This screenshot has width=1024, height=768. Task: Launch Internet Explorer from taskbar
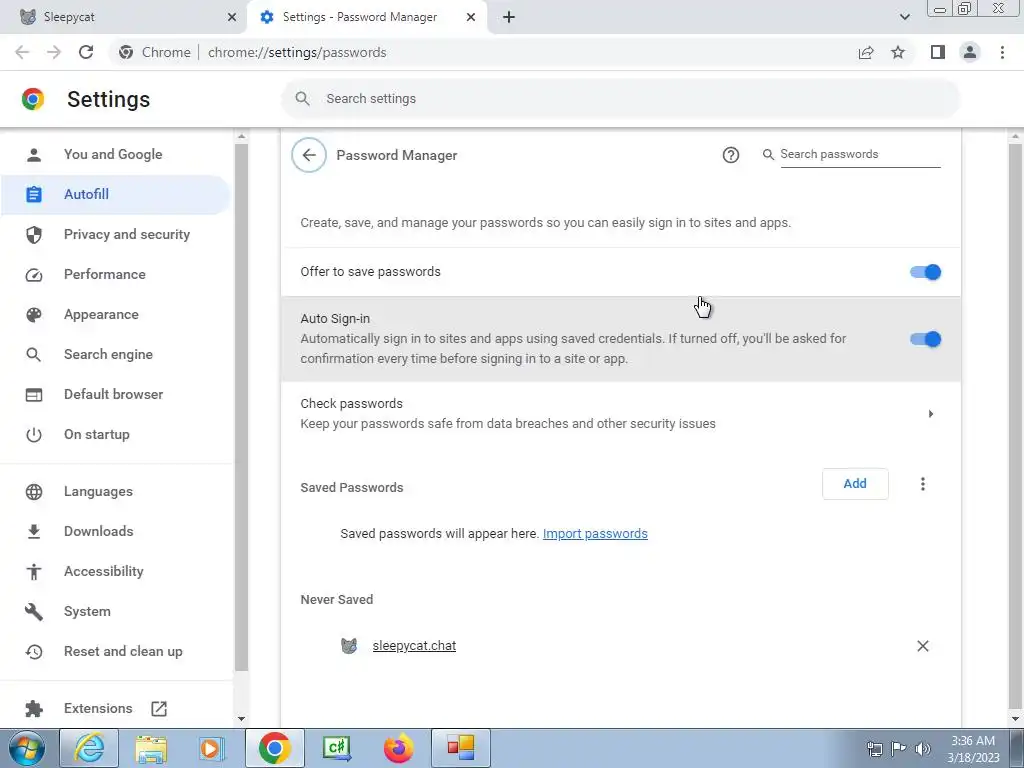pos(89,748)
